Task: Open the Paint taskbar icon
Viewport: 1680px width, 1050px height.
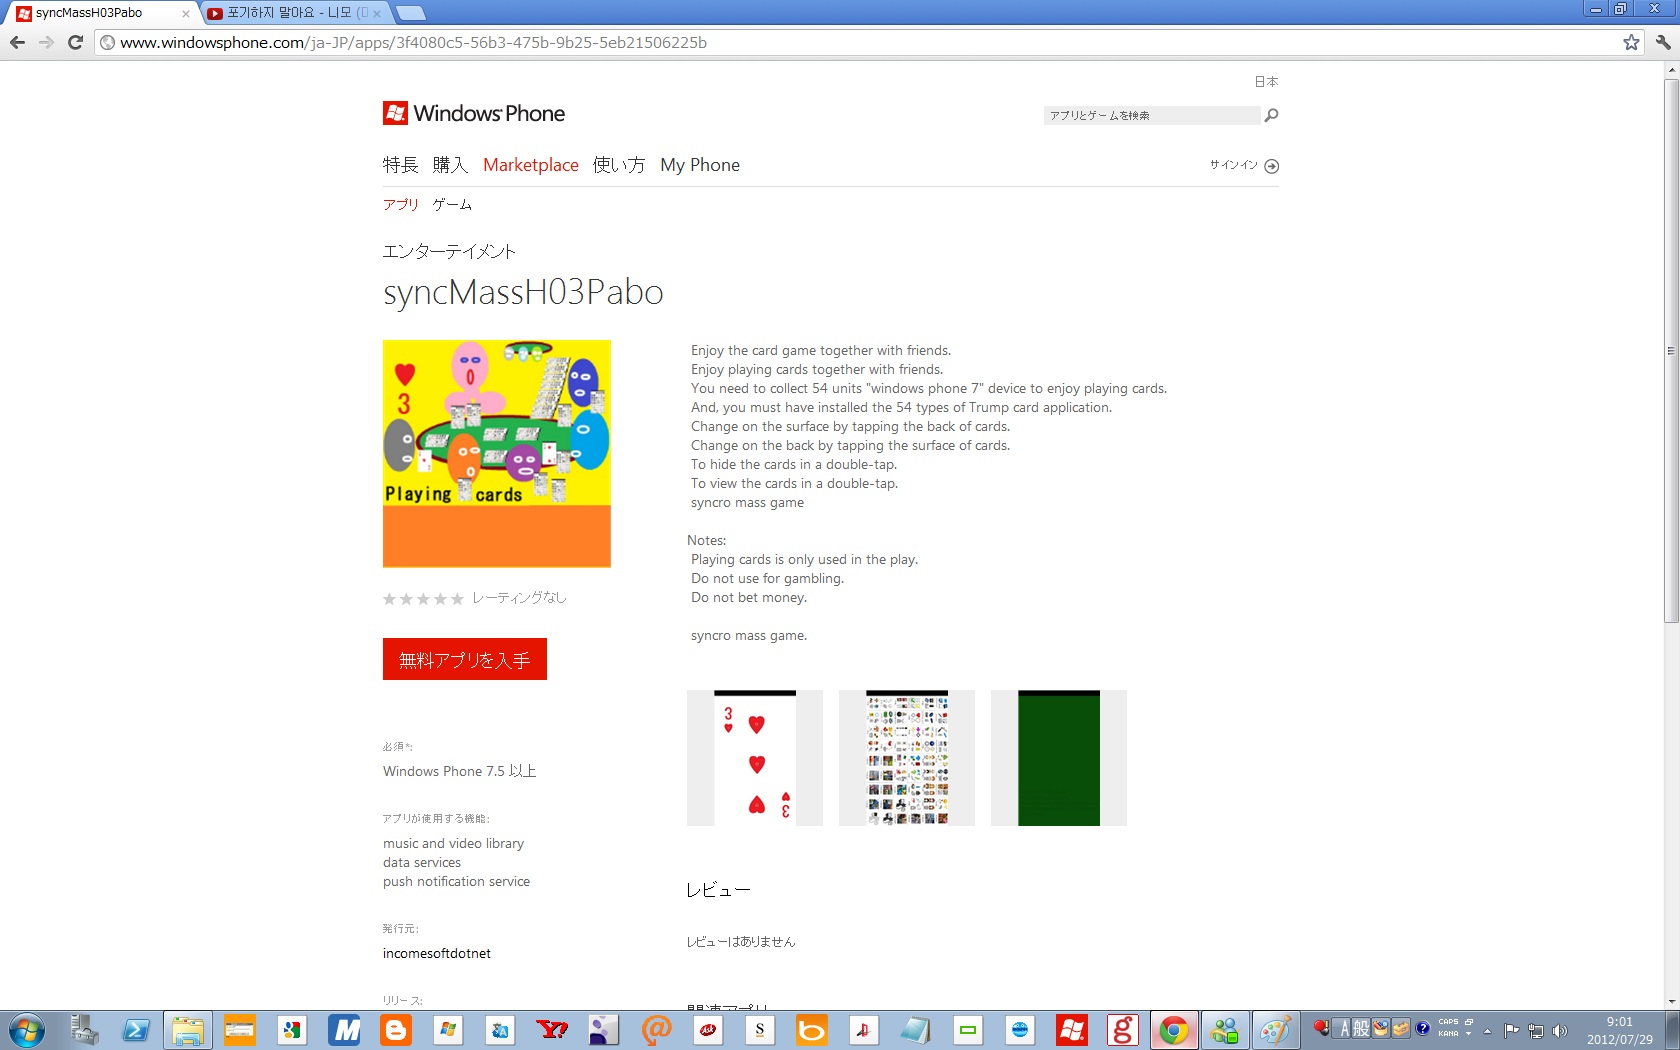Action: point(1276,1030)
